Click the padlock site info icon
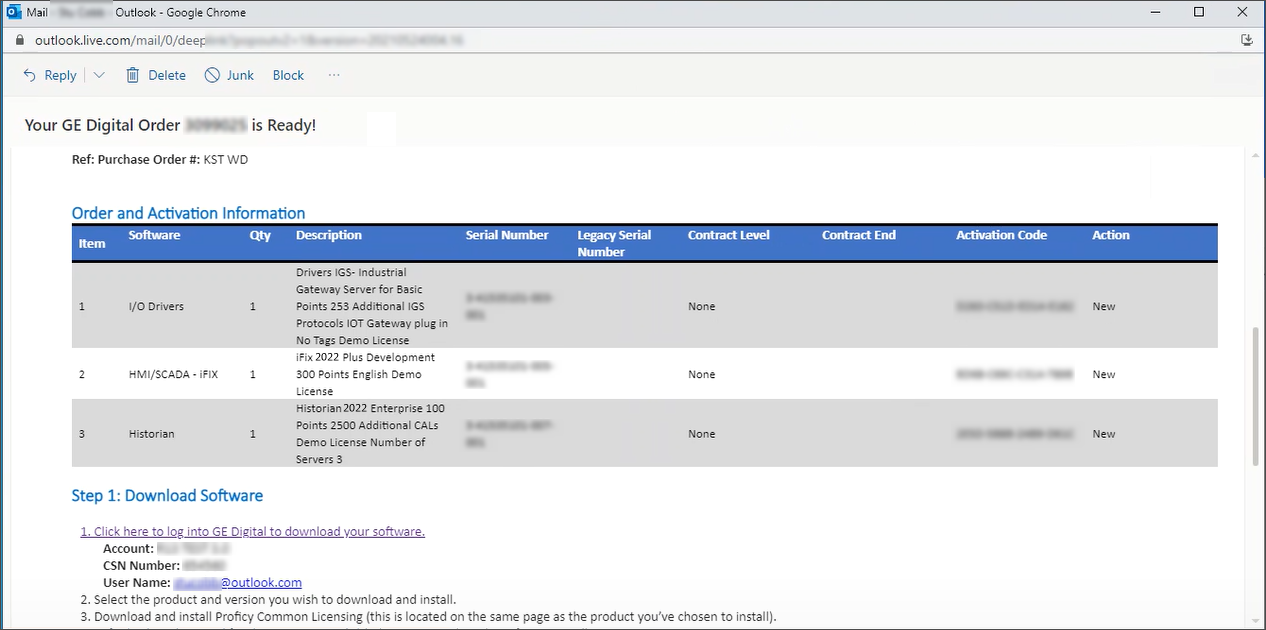 coord(20,41)
